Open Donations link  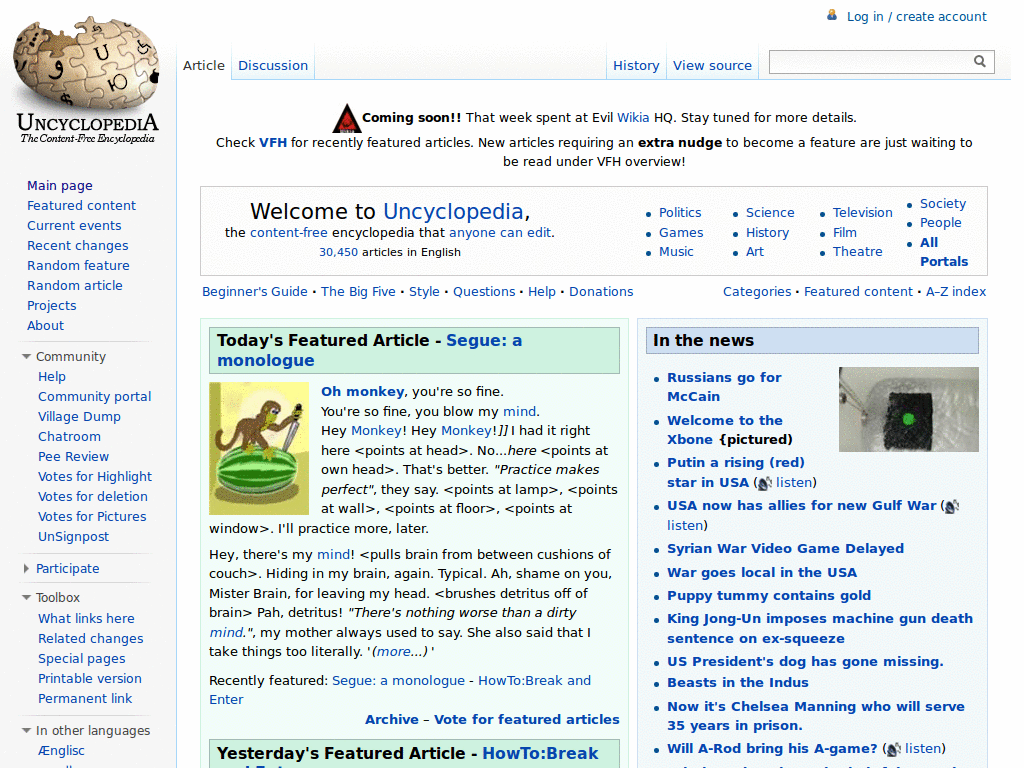click(601, 292)
